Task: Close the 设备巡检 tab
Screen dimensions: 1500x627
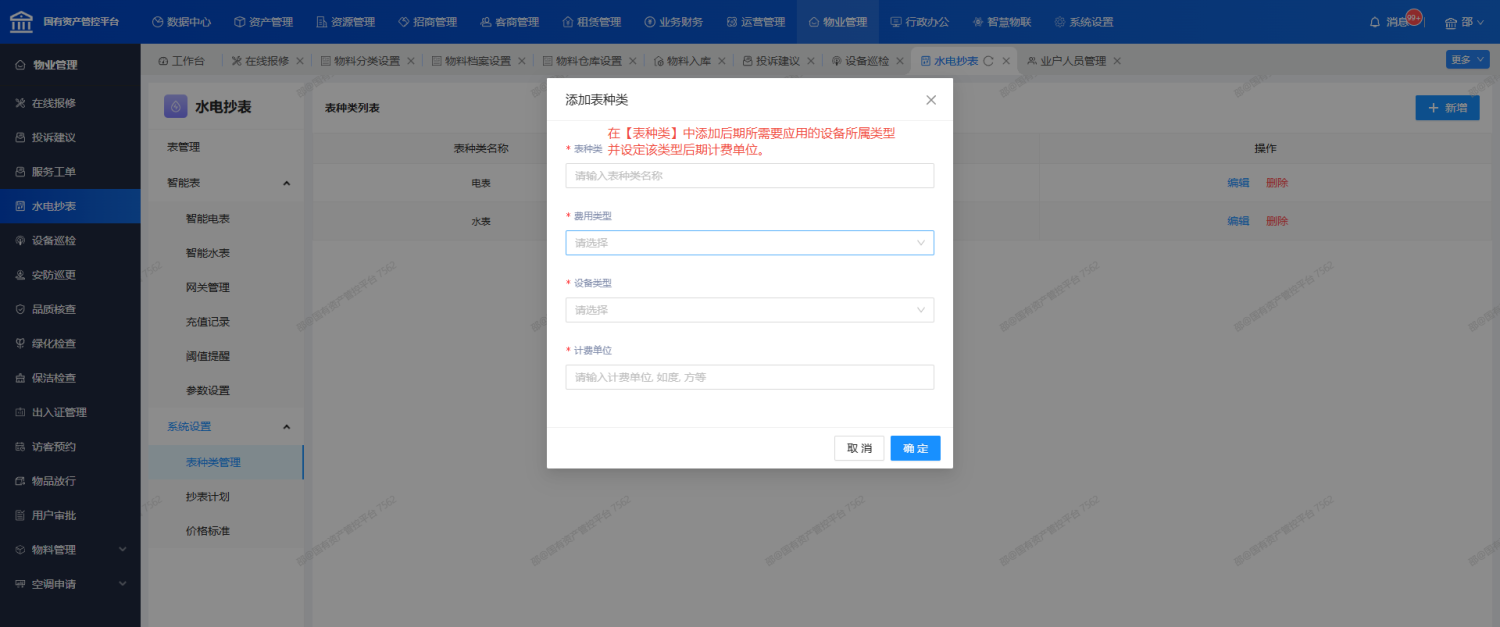Action: click(900, 61)
